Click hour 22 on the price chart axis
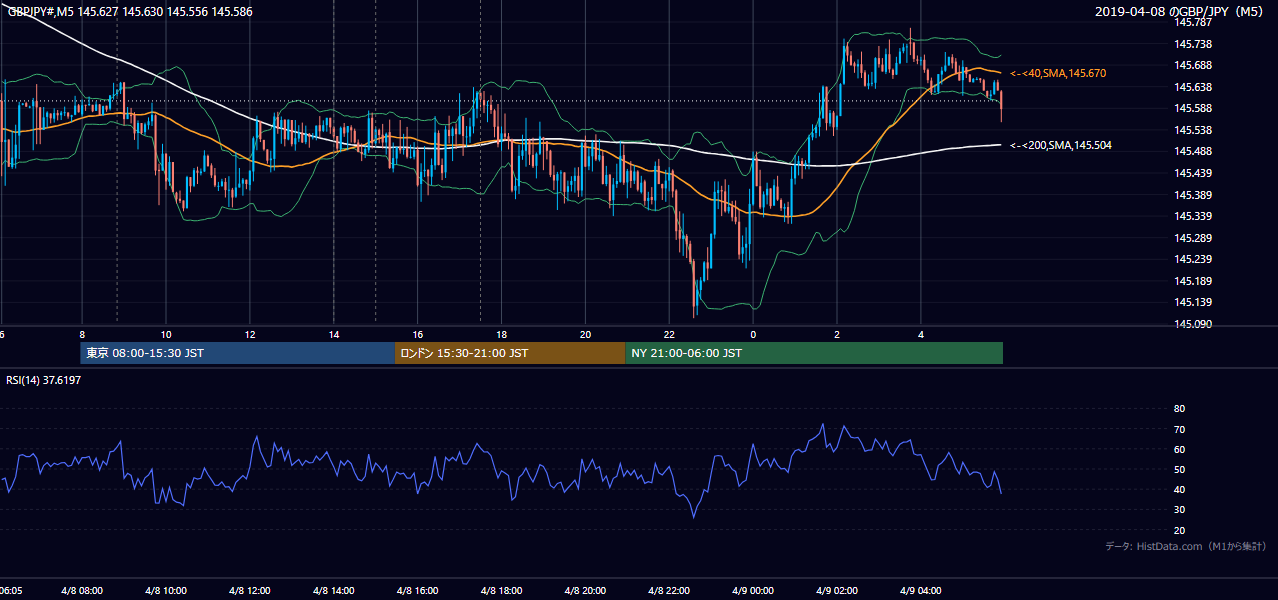Image resolution: width=1278 pixels, height=600 pixels. tap(669, 335)
